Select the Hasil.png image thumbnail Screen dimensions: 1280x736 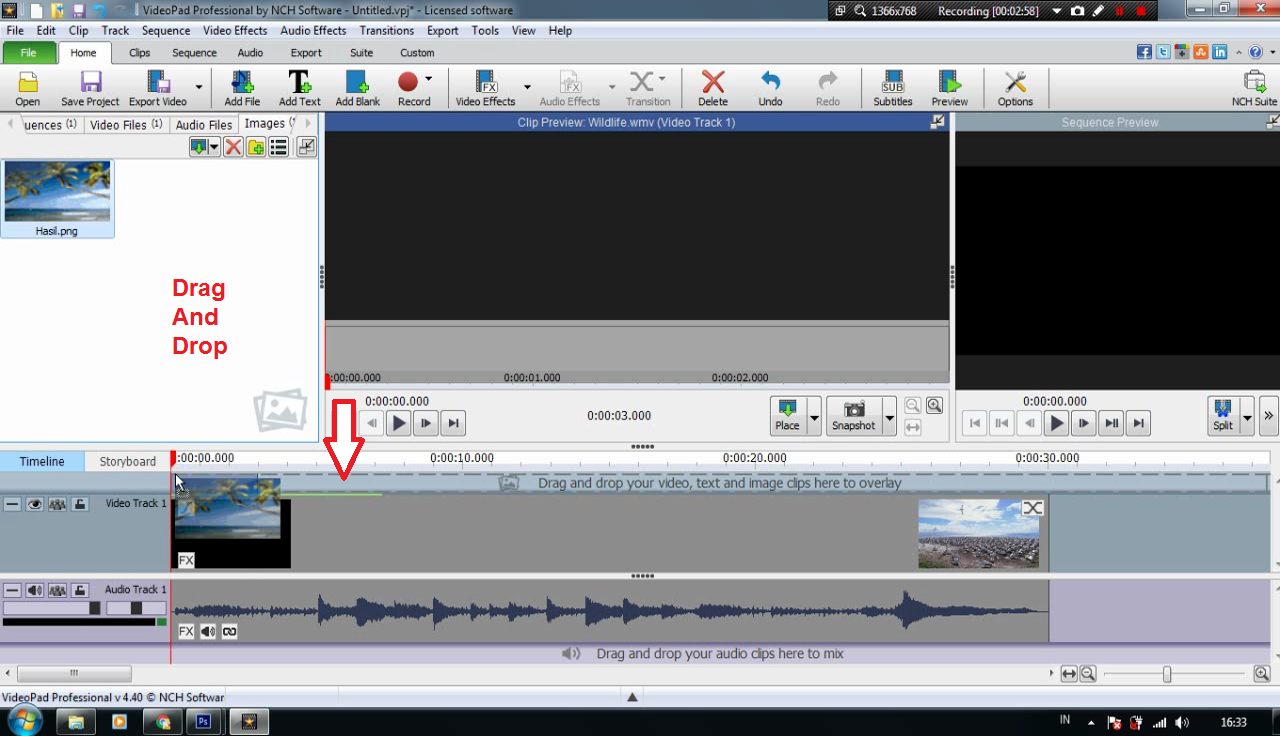(57, 199)
